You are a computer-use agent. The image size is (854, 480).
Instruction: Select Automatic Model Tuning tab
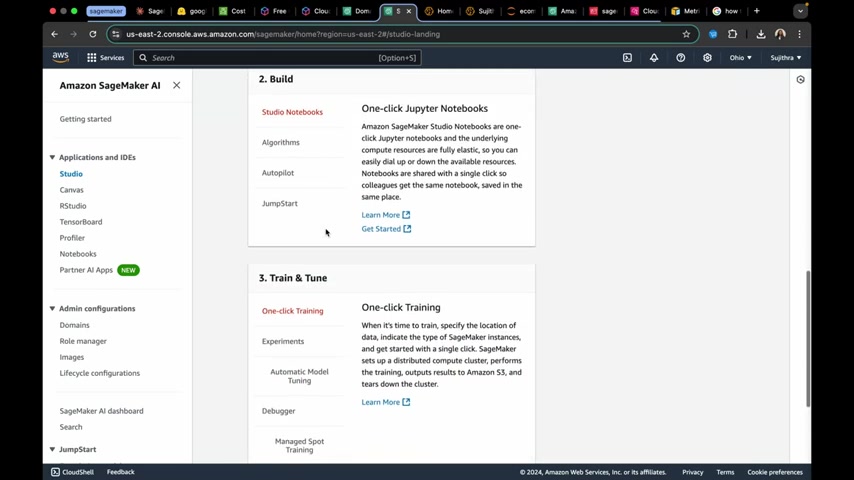point(300,376)
